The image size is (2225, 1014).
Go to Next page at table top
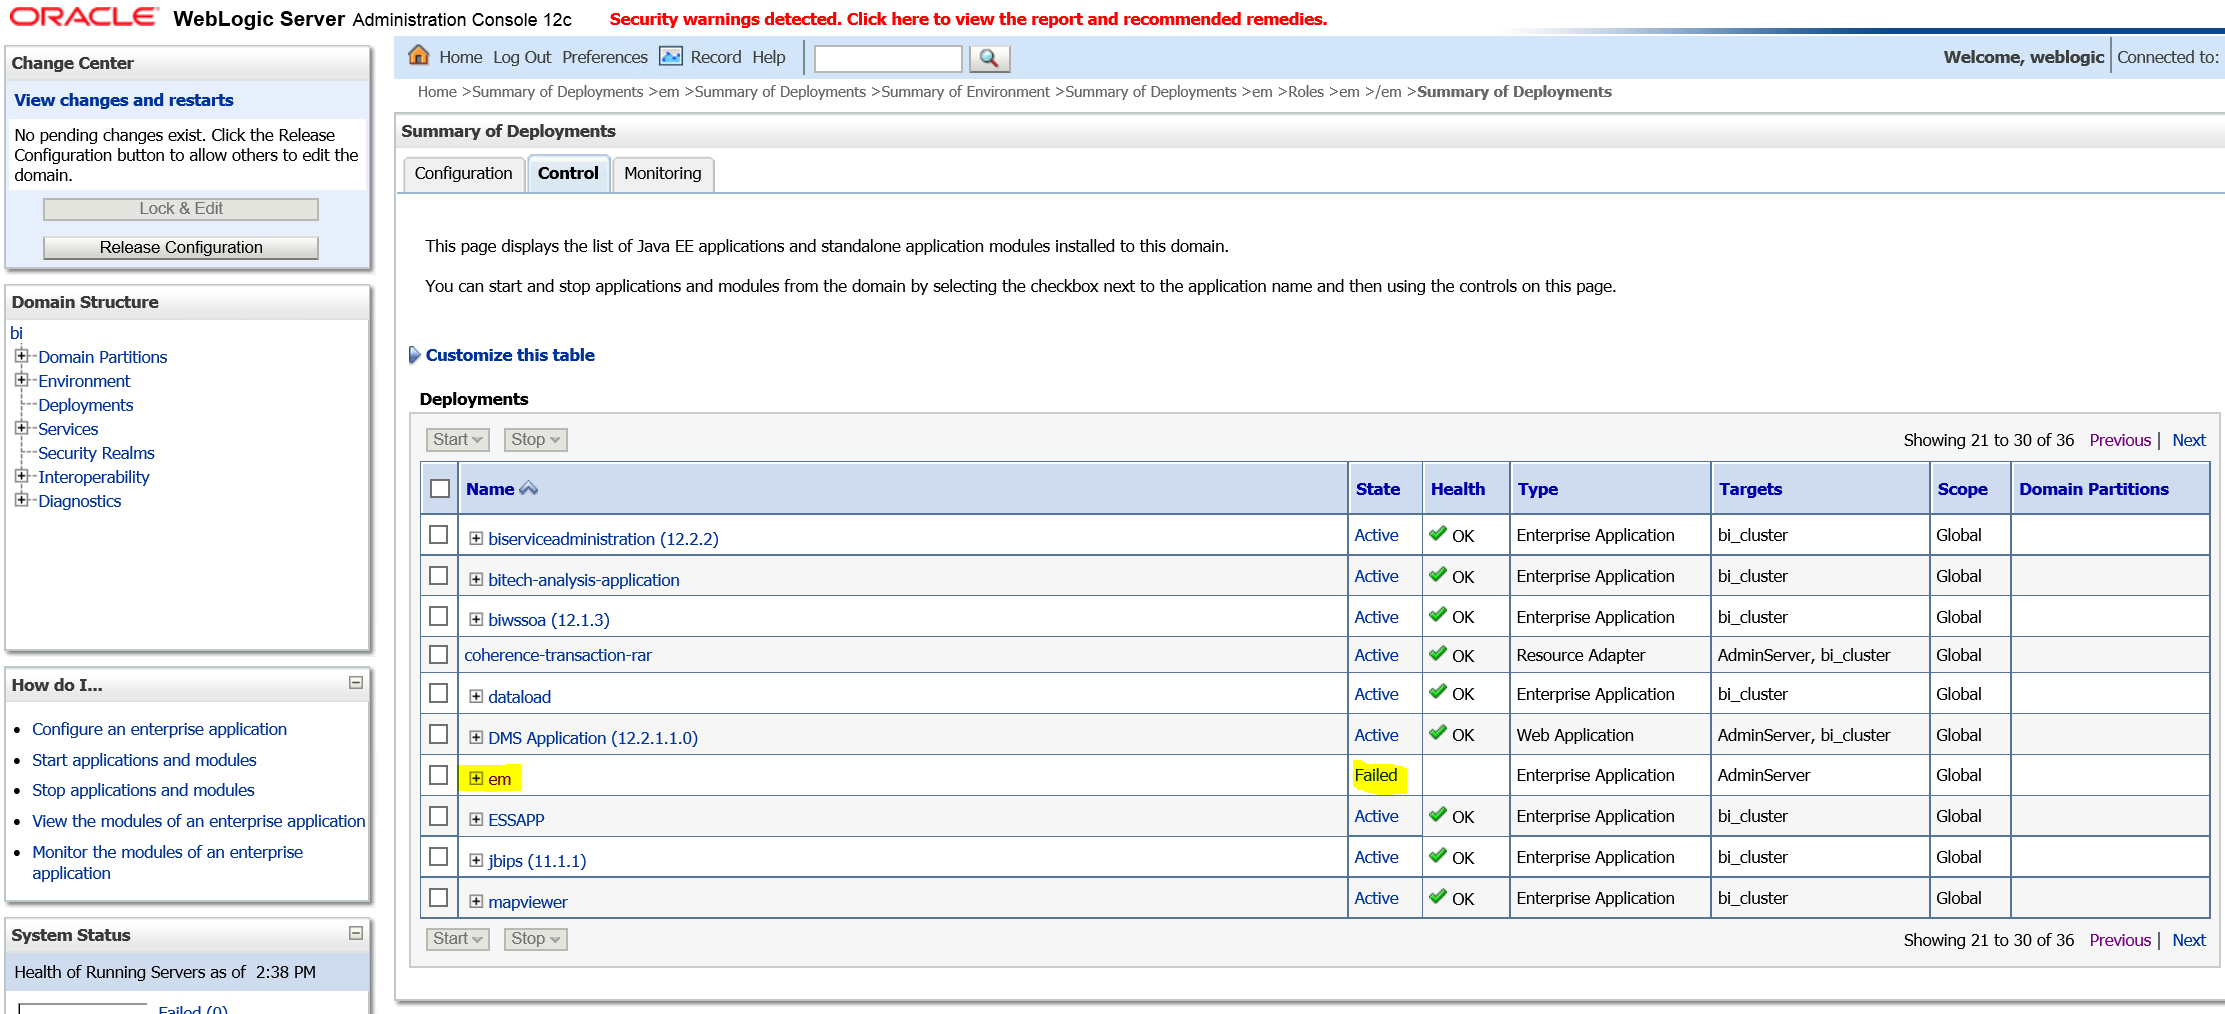tap(2189, 440)
